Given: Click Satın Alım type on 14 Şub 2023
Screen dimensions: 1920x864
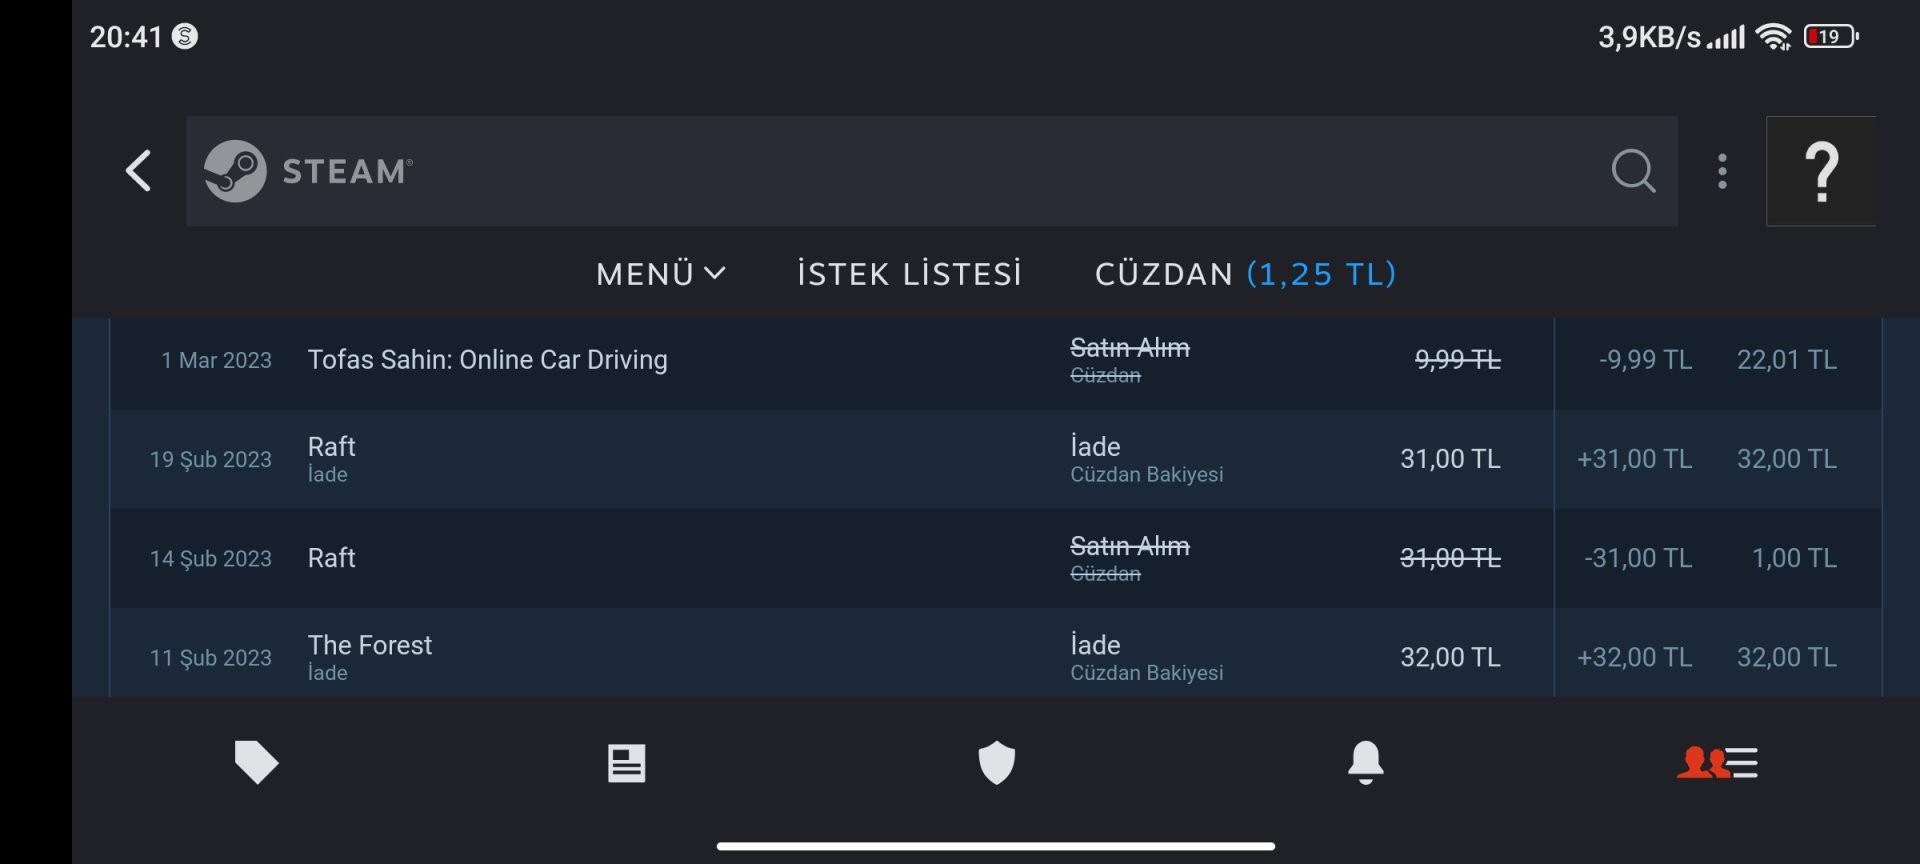Looking at the screenshot, I should [1130, 546].
